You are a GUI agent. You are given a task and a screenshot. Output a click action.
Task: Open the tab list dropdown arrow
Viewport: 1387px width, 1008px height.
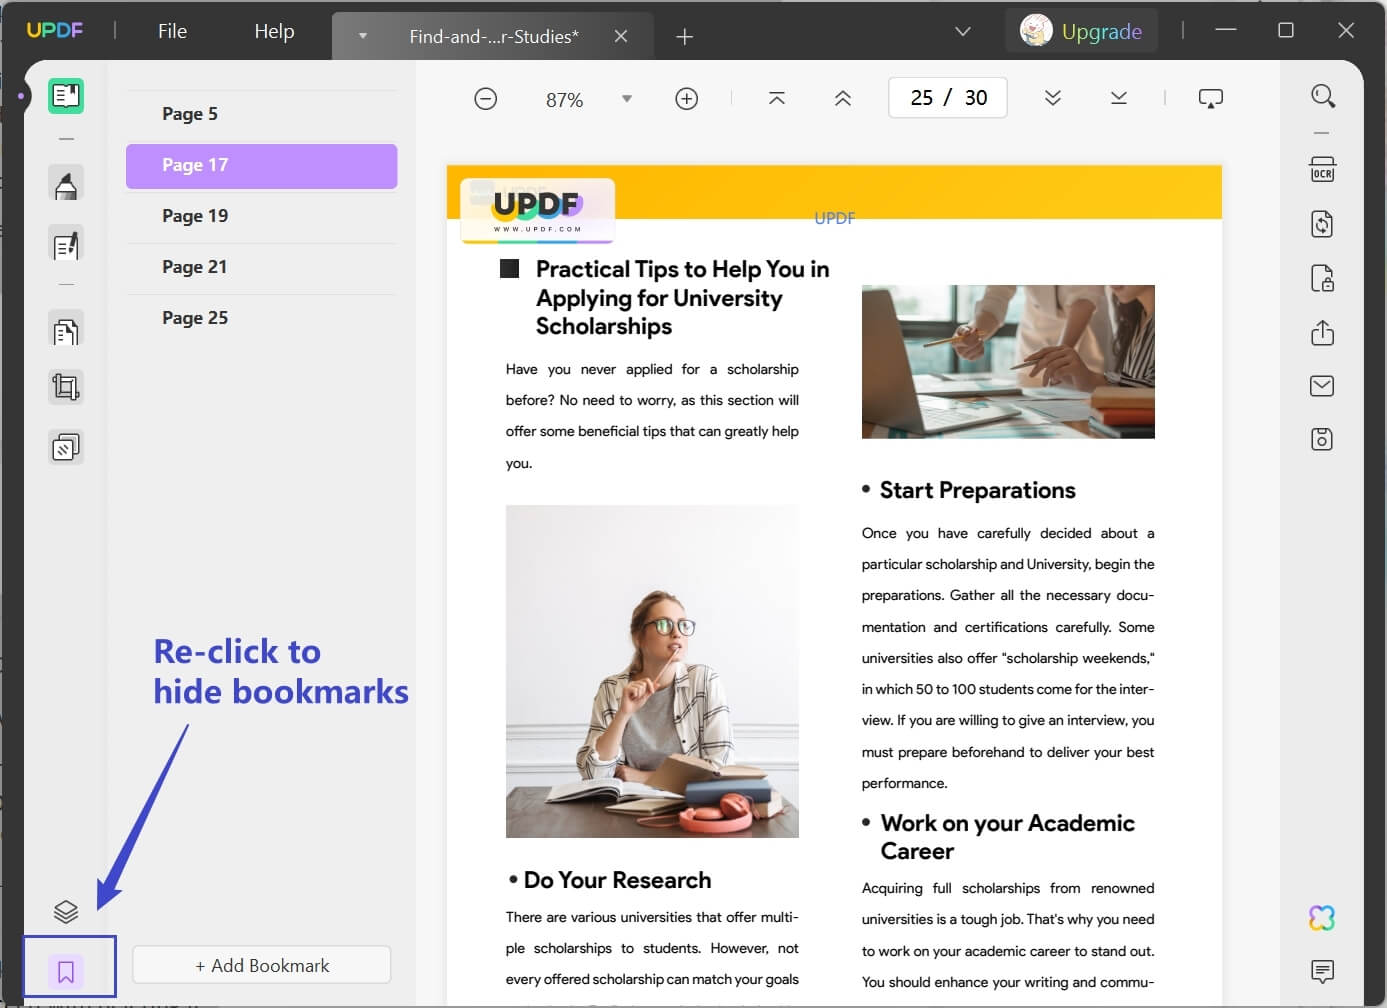click(363, 36)
